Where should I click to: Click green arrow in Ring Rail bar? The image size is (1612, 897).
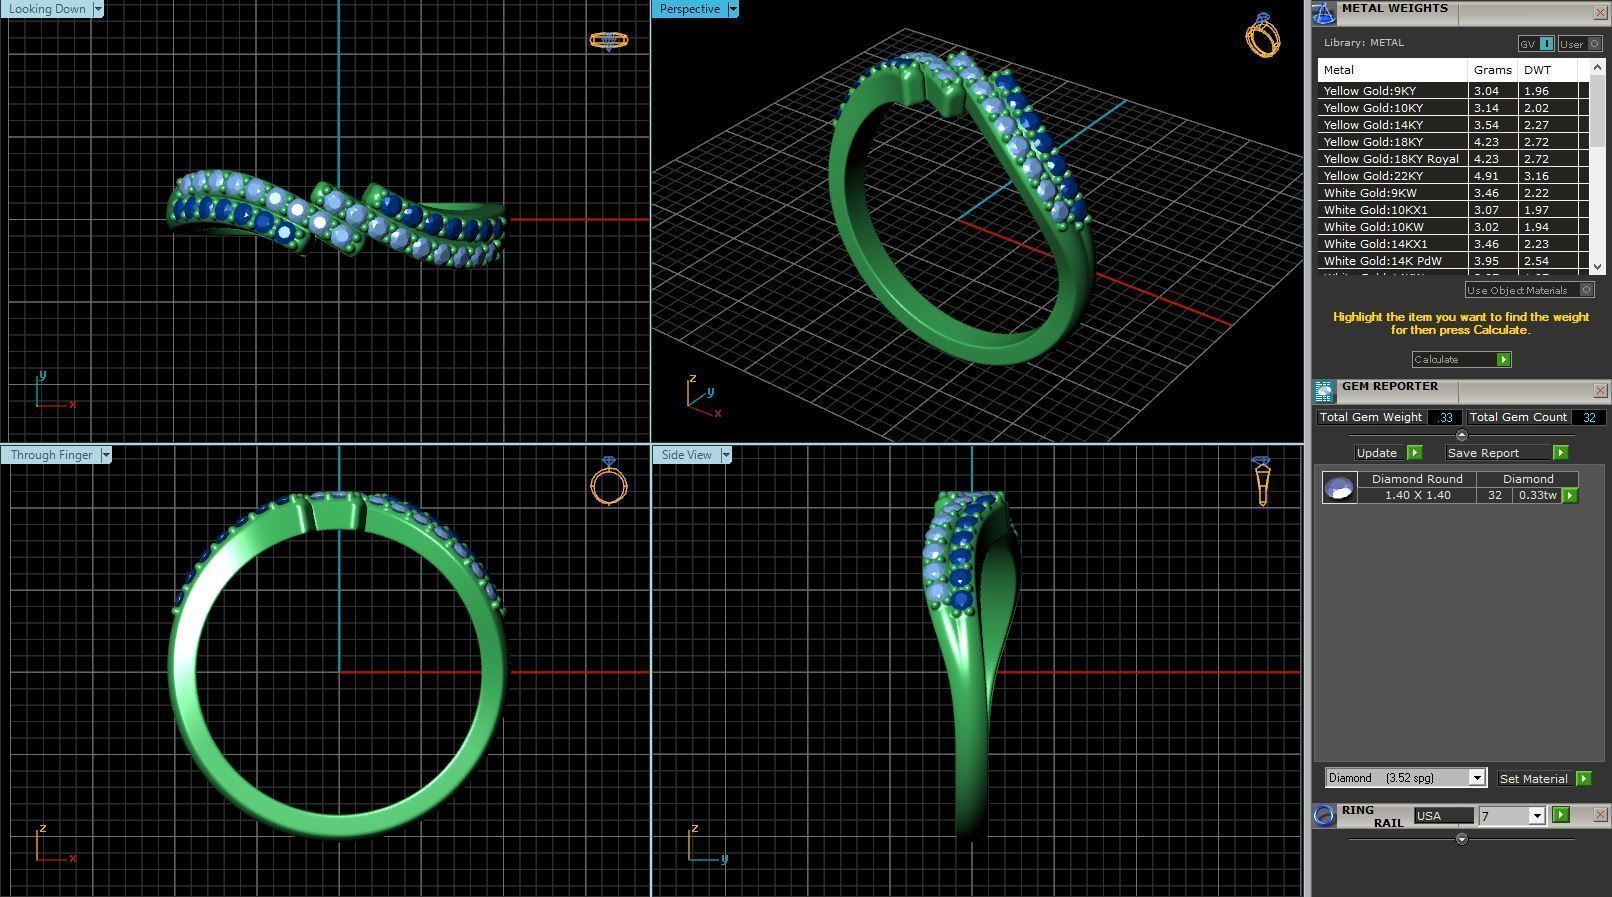1561,815
